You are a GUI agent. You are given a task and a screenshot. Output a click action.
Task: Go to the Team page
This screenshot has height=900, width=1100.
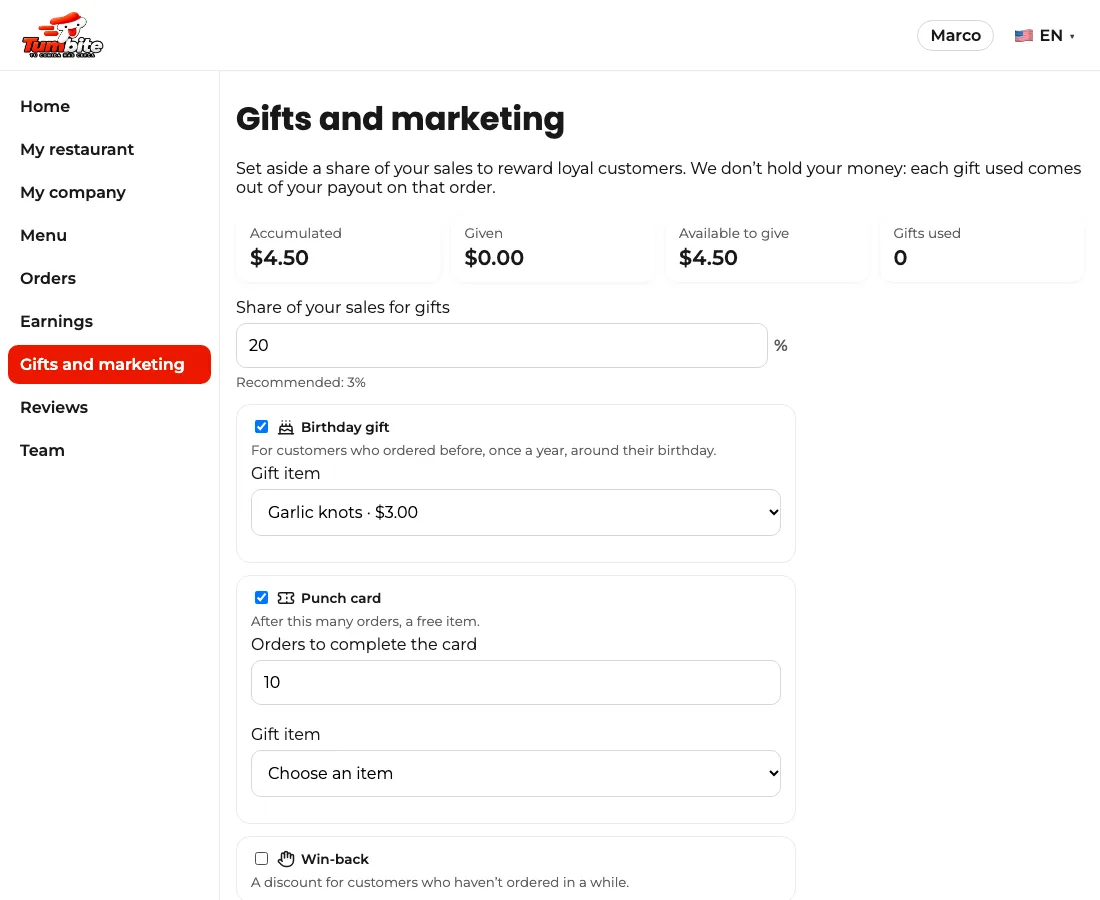(x=42, y=450)
